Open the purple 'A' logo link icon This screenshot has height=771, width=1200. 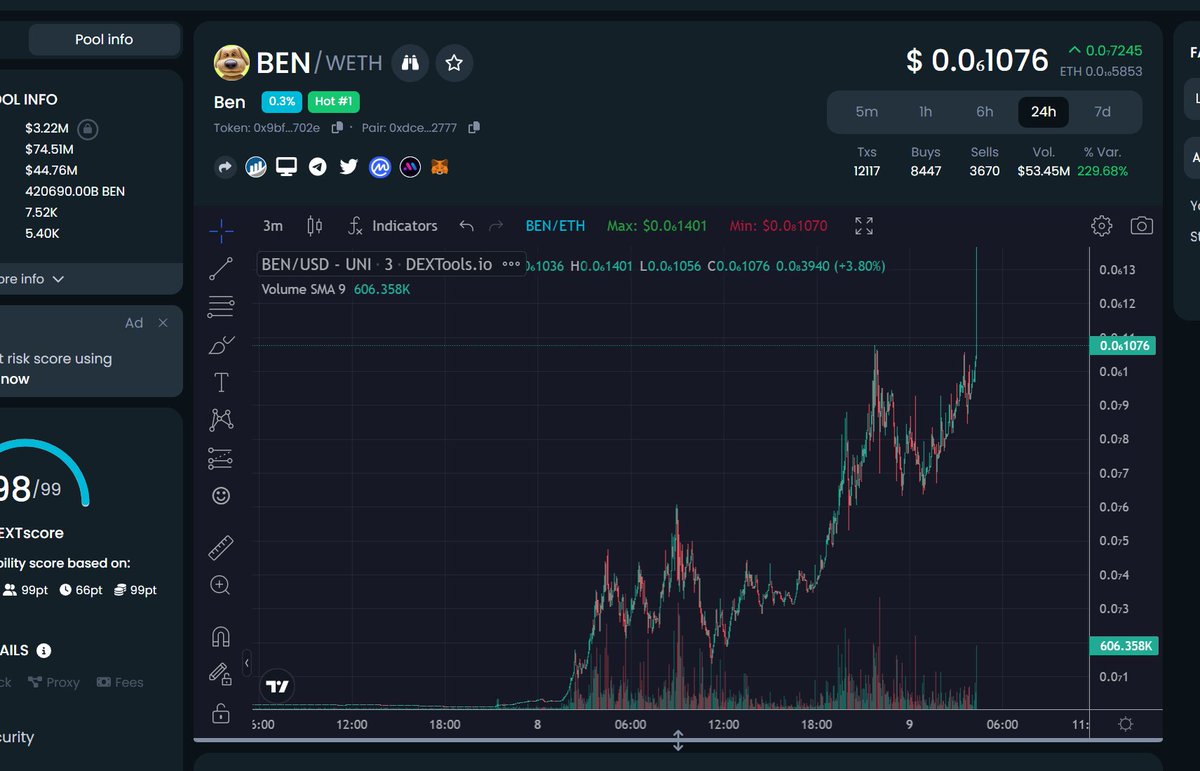click(x=410, y=167)
